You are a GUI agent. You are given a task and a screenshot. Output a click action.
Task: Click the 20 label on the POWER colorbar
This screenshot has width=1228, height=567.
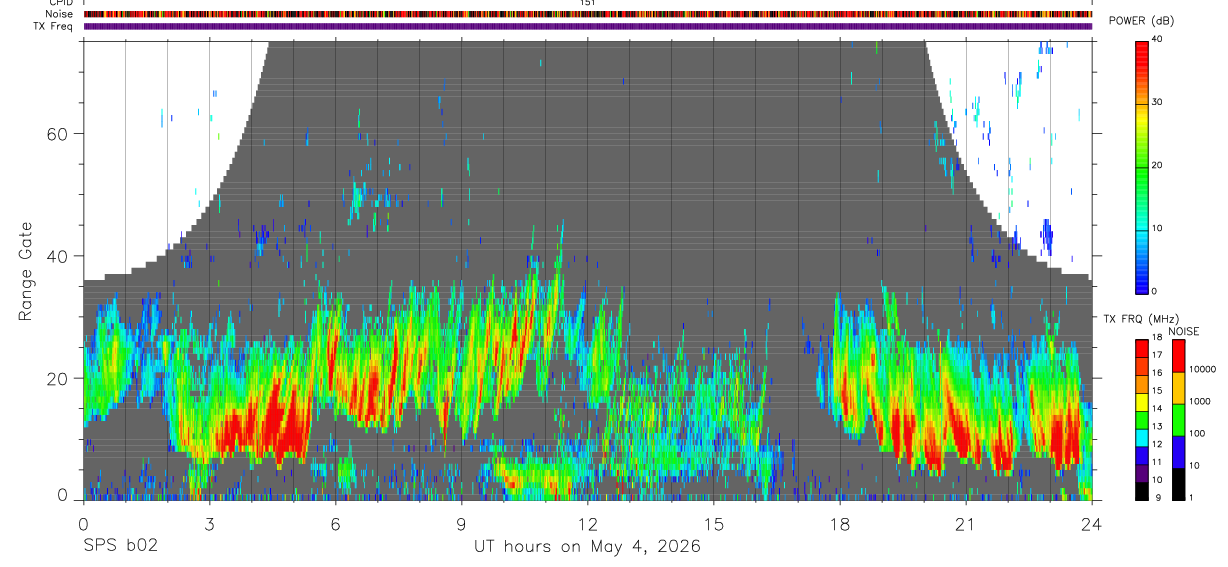(x=1156, y=165)
